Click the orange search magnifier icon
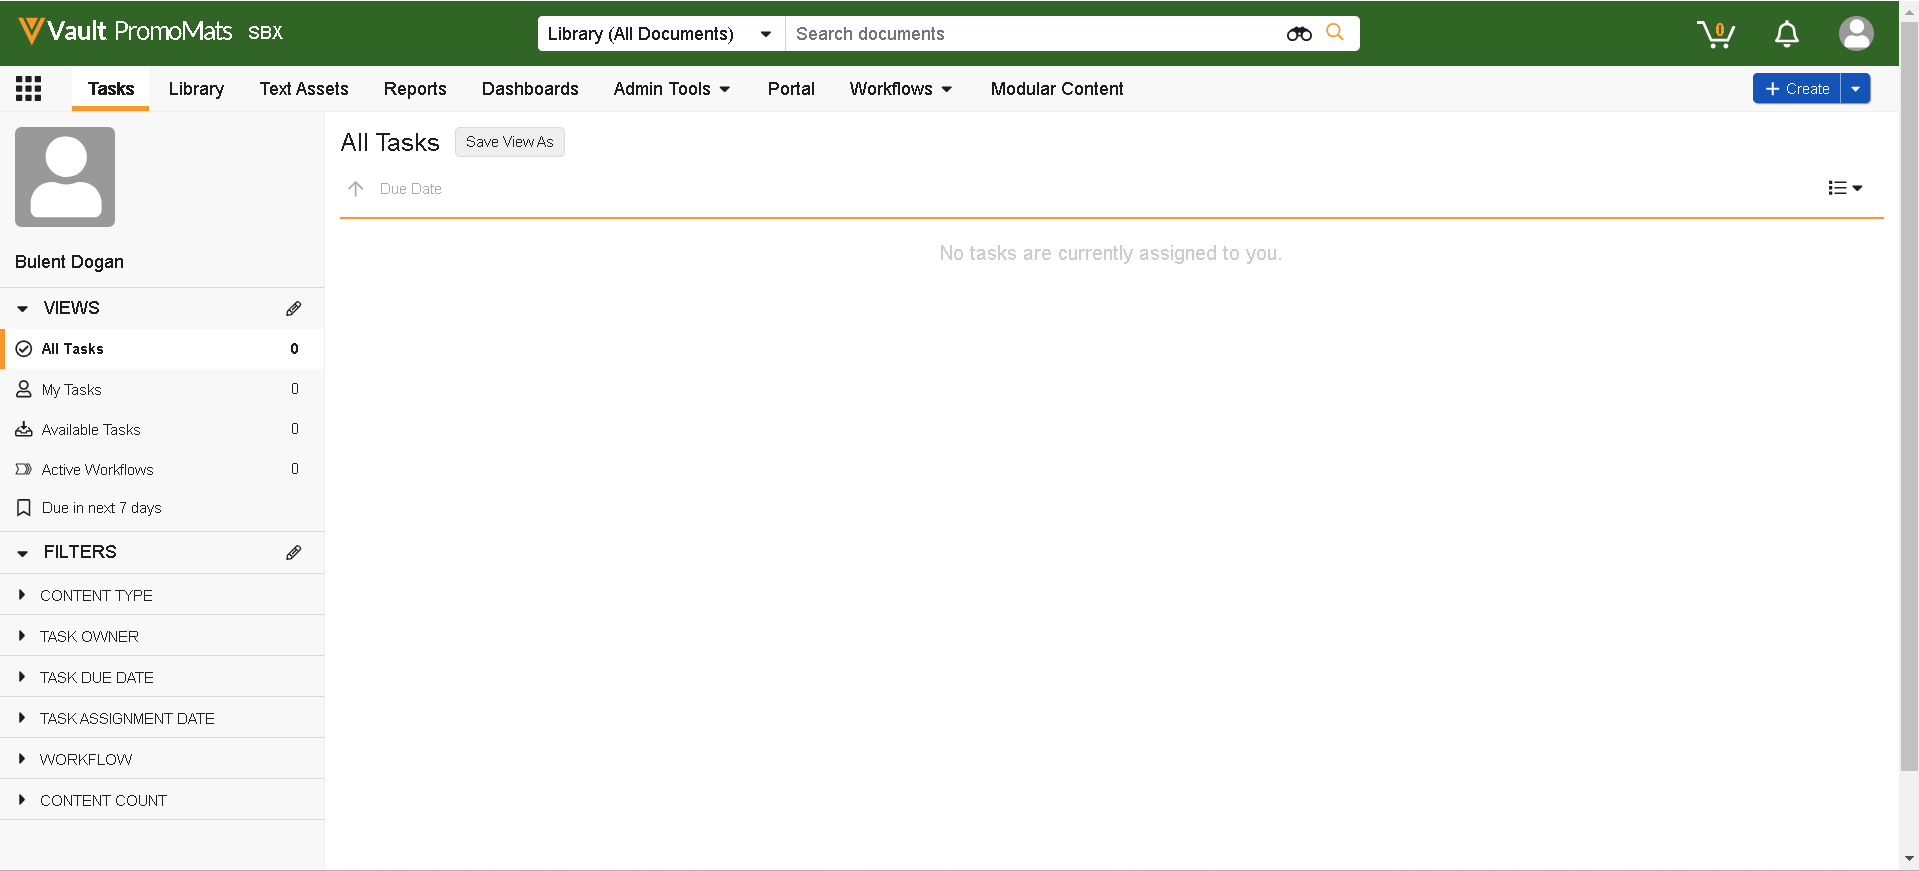The height and width of the screenshot is (871, 1919). point(1335,33)
